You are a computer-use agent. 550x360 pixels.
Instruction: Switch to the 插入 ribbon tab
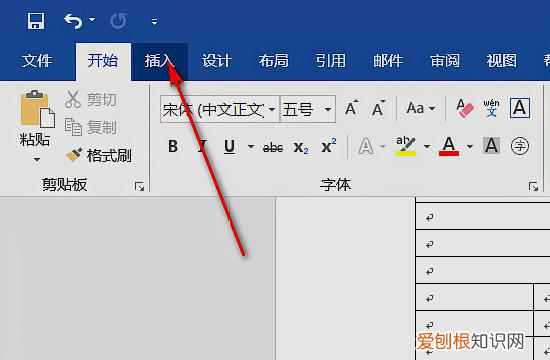point(160,61)
